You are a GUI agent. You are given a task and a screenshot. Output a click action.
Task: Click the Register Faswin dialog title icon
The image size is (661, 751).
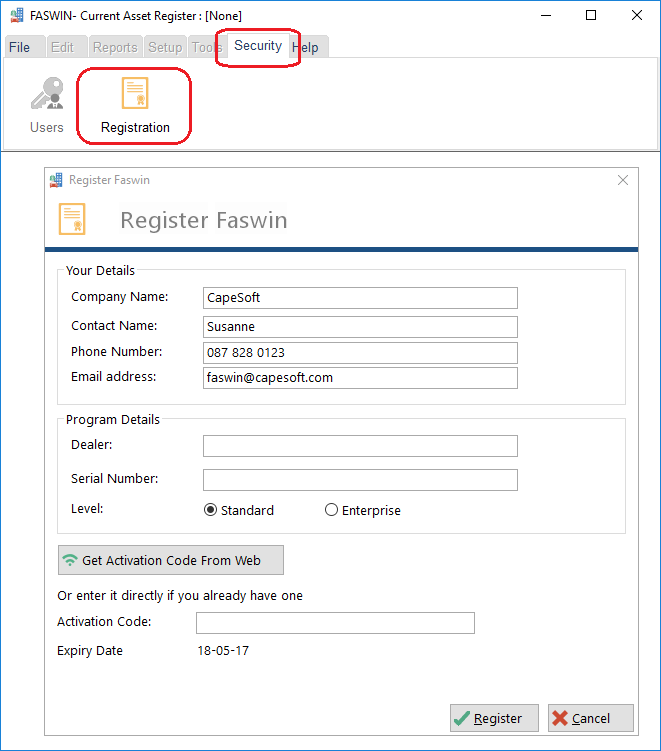coord(56,180)
